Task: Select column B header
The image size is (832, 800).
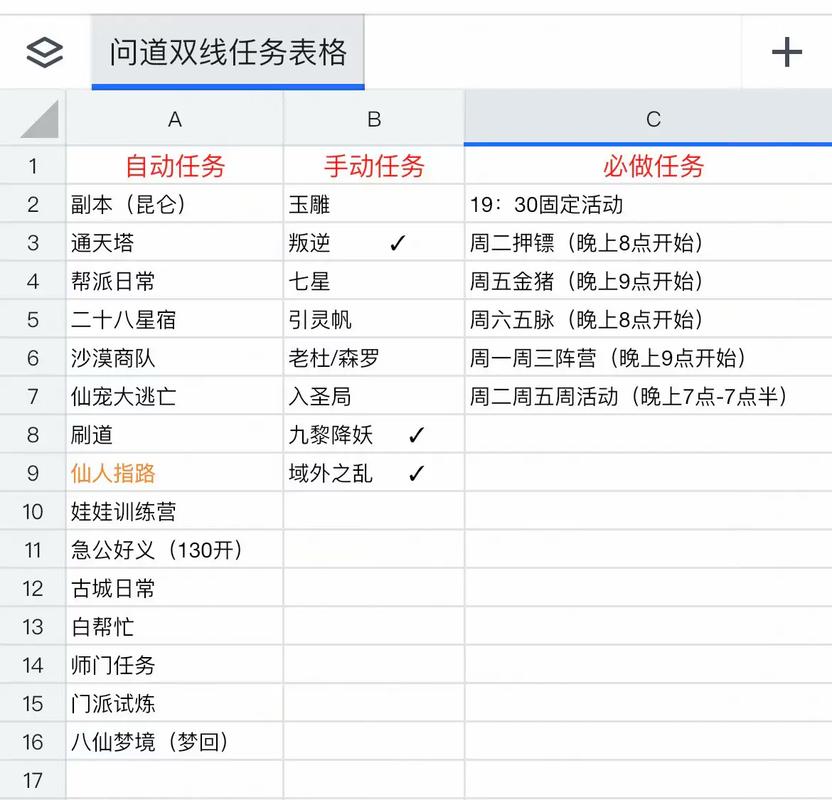Action: (x=374, y=119)
